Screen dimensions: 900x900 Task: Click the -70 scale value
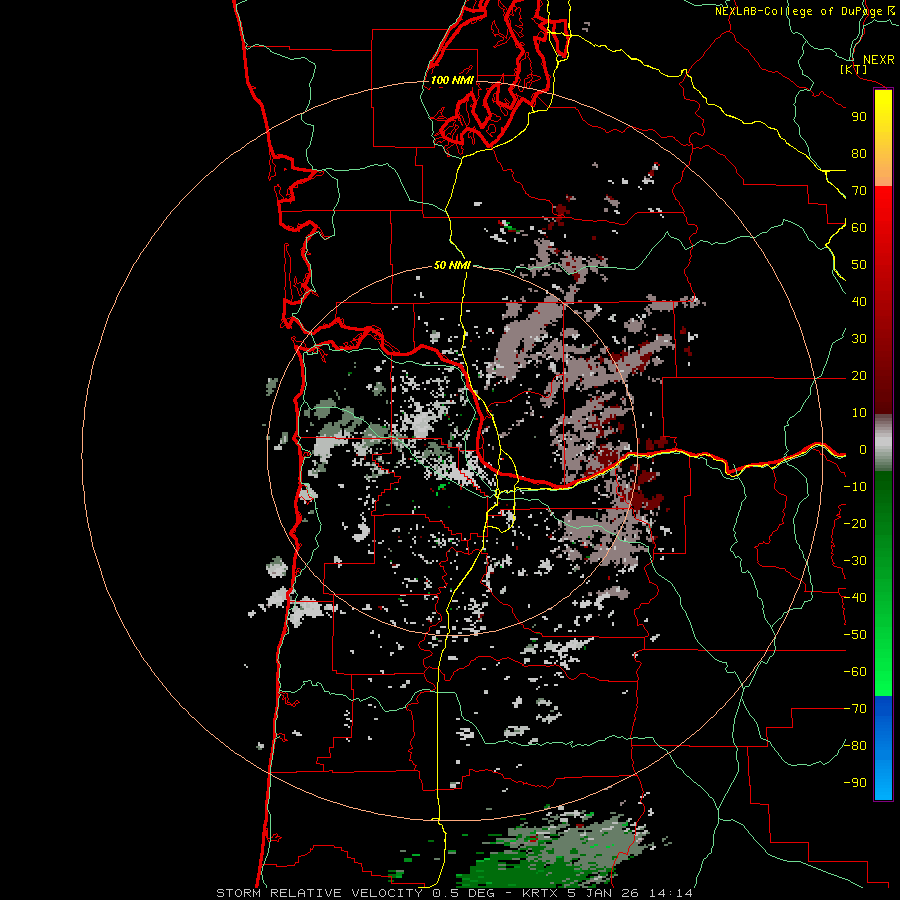855,709
